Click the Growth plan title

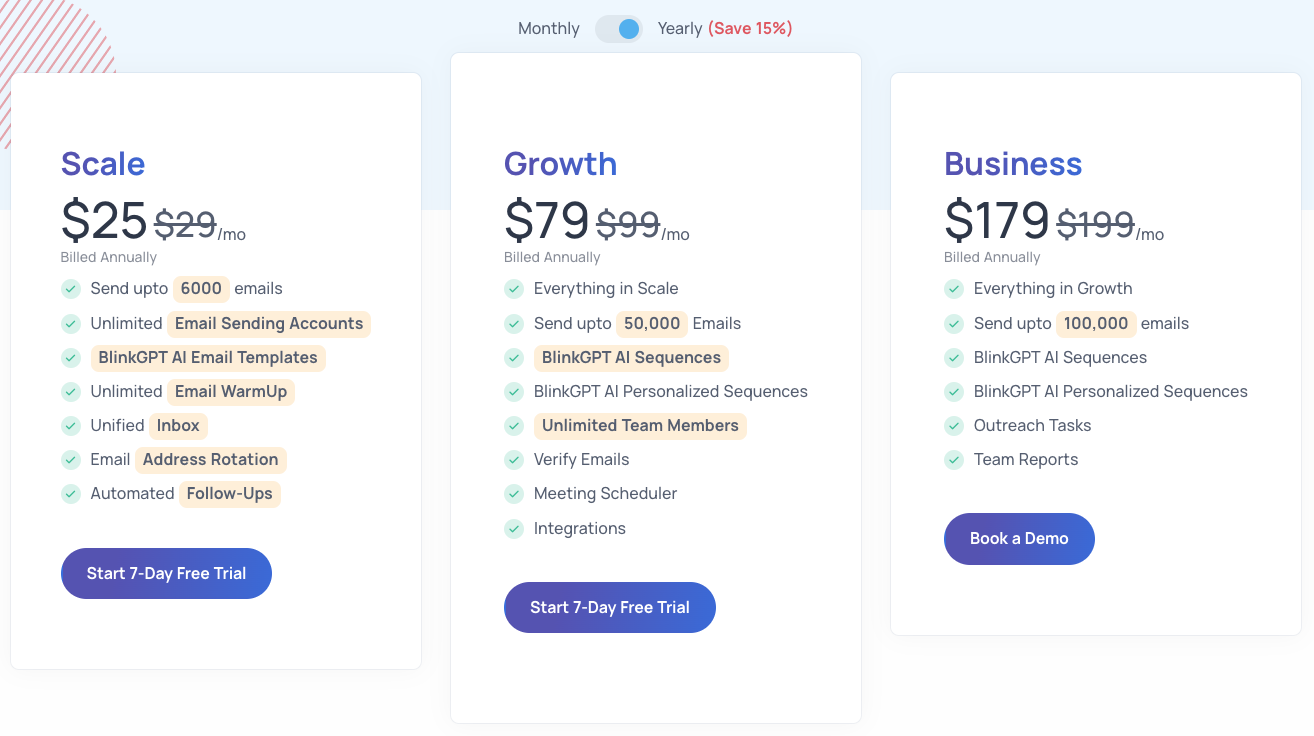pyautogui.click(x=560, y=164)
